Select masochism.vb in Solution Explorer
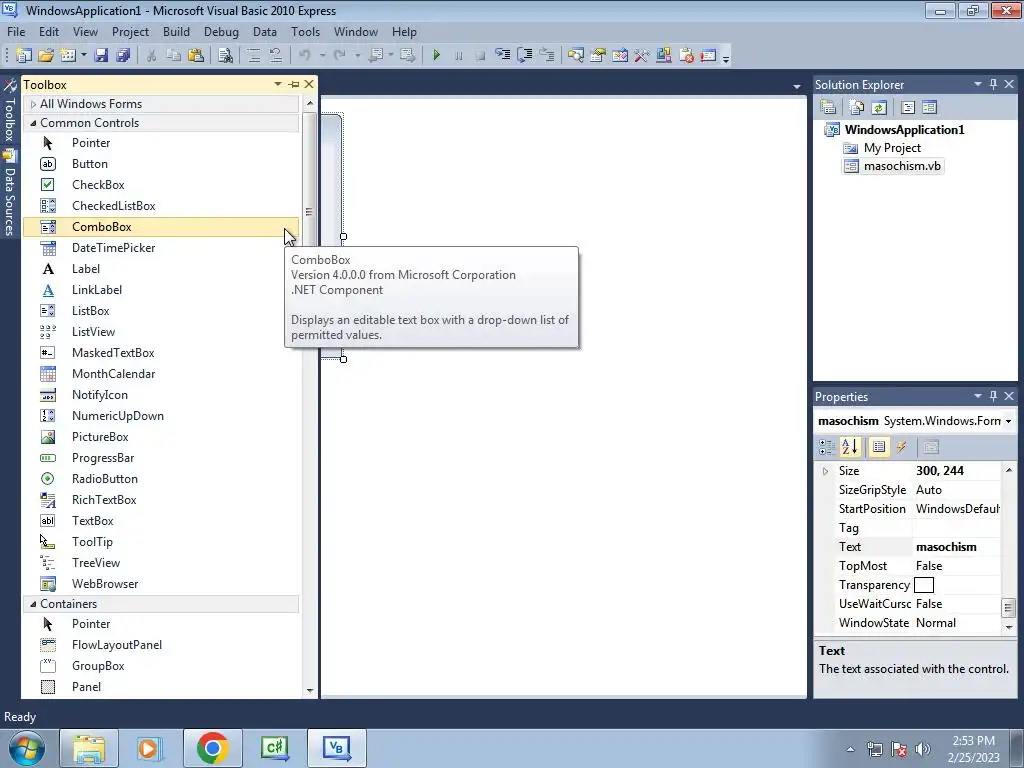This screenshot has width=1024, height=768. (x=902, y=166)
